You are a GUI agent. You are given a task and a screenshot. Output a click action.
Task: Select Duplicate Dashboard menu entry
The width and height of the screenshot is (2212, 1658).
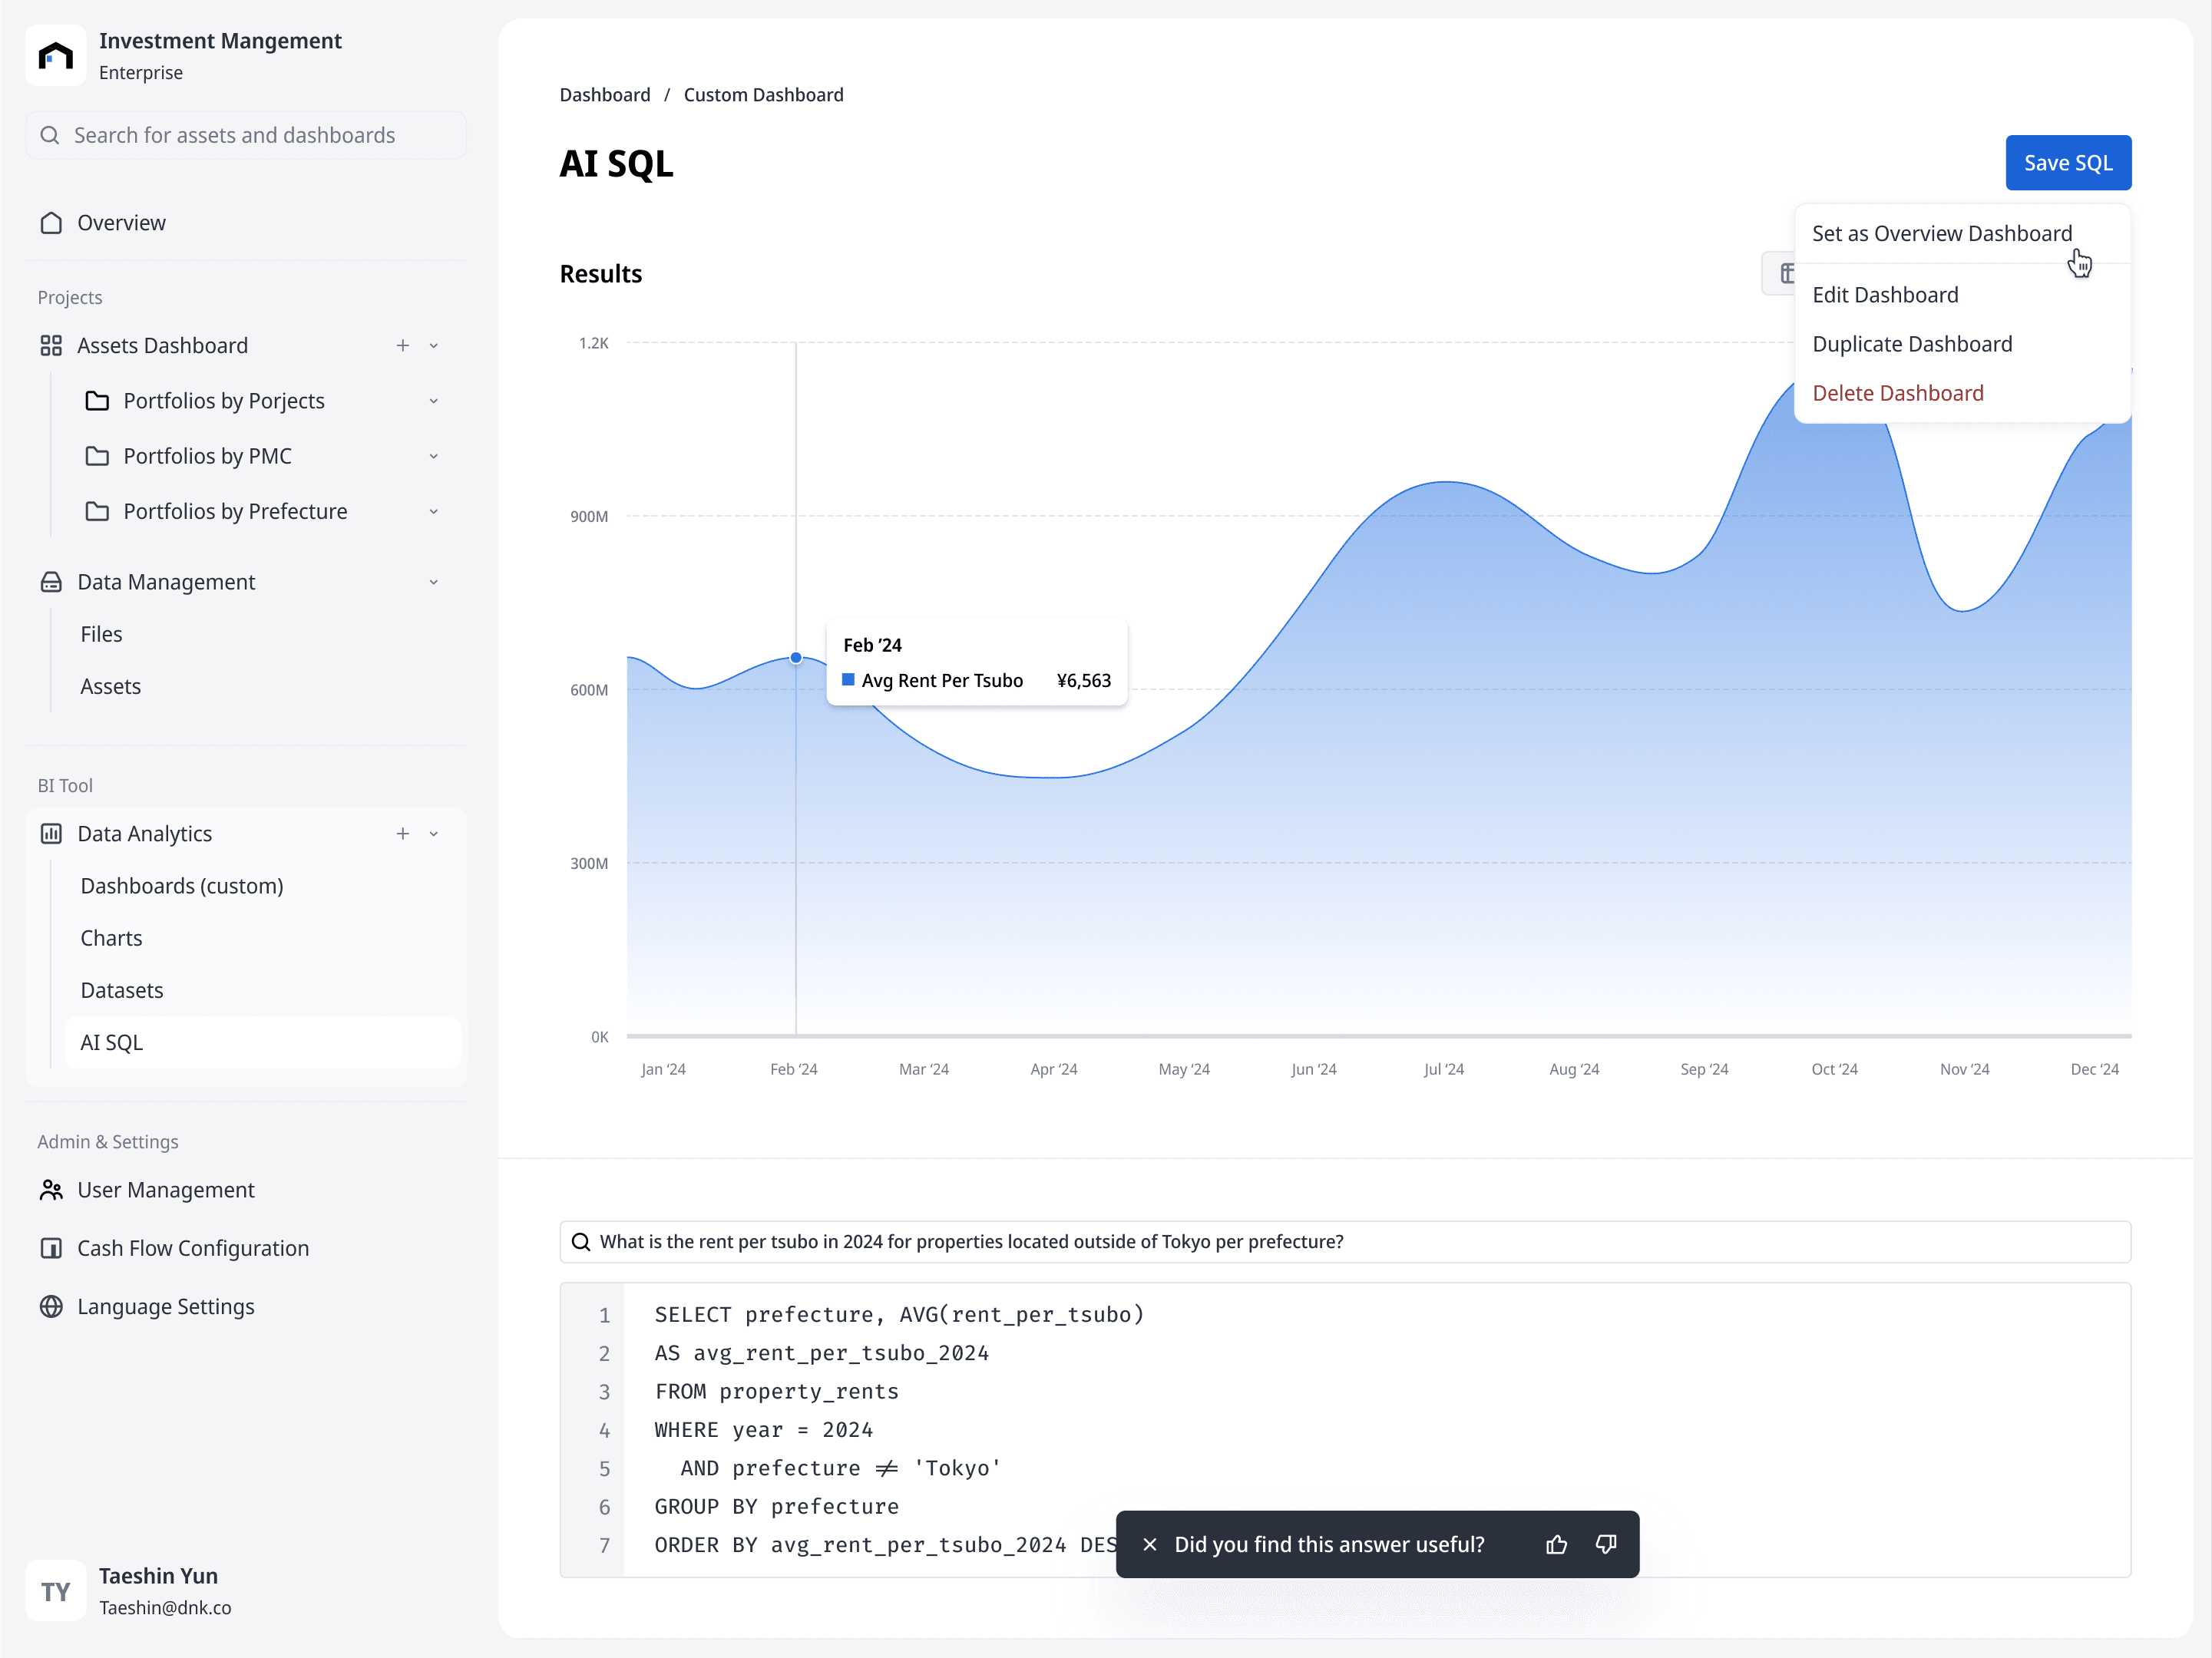click(1911, 344)
